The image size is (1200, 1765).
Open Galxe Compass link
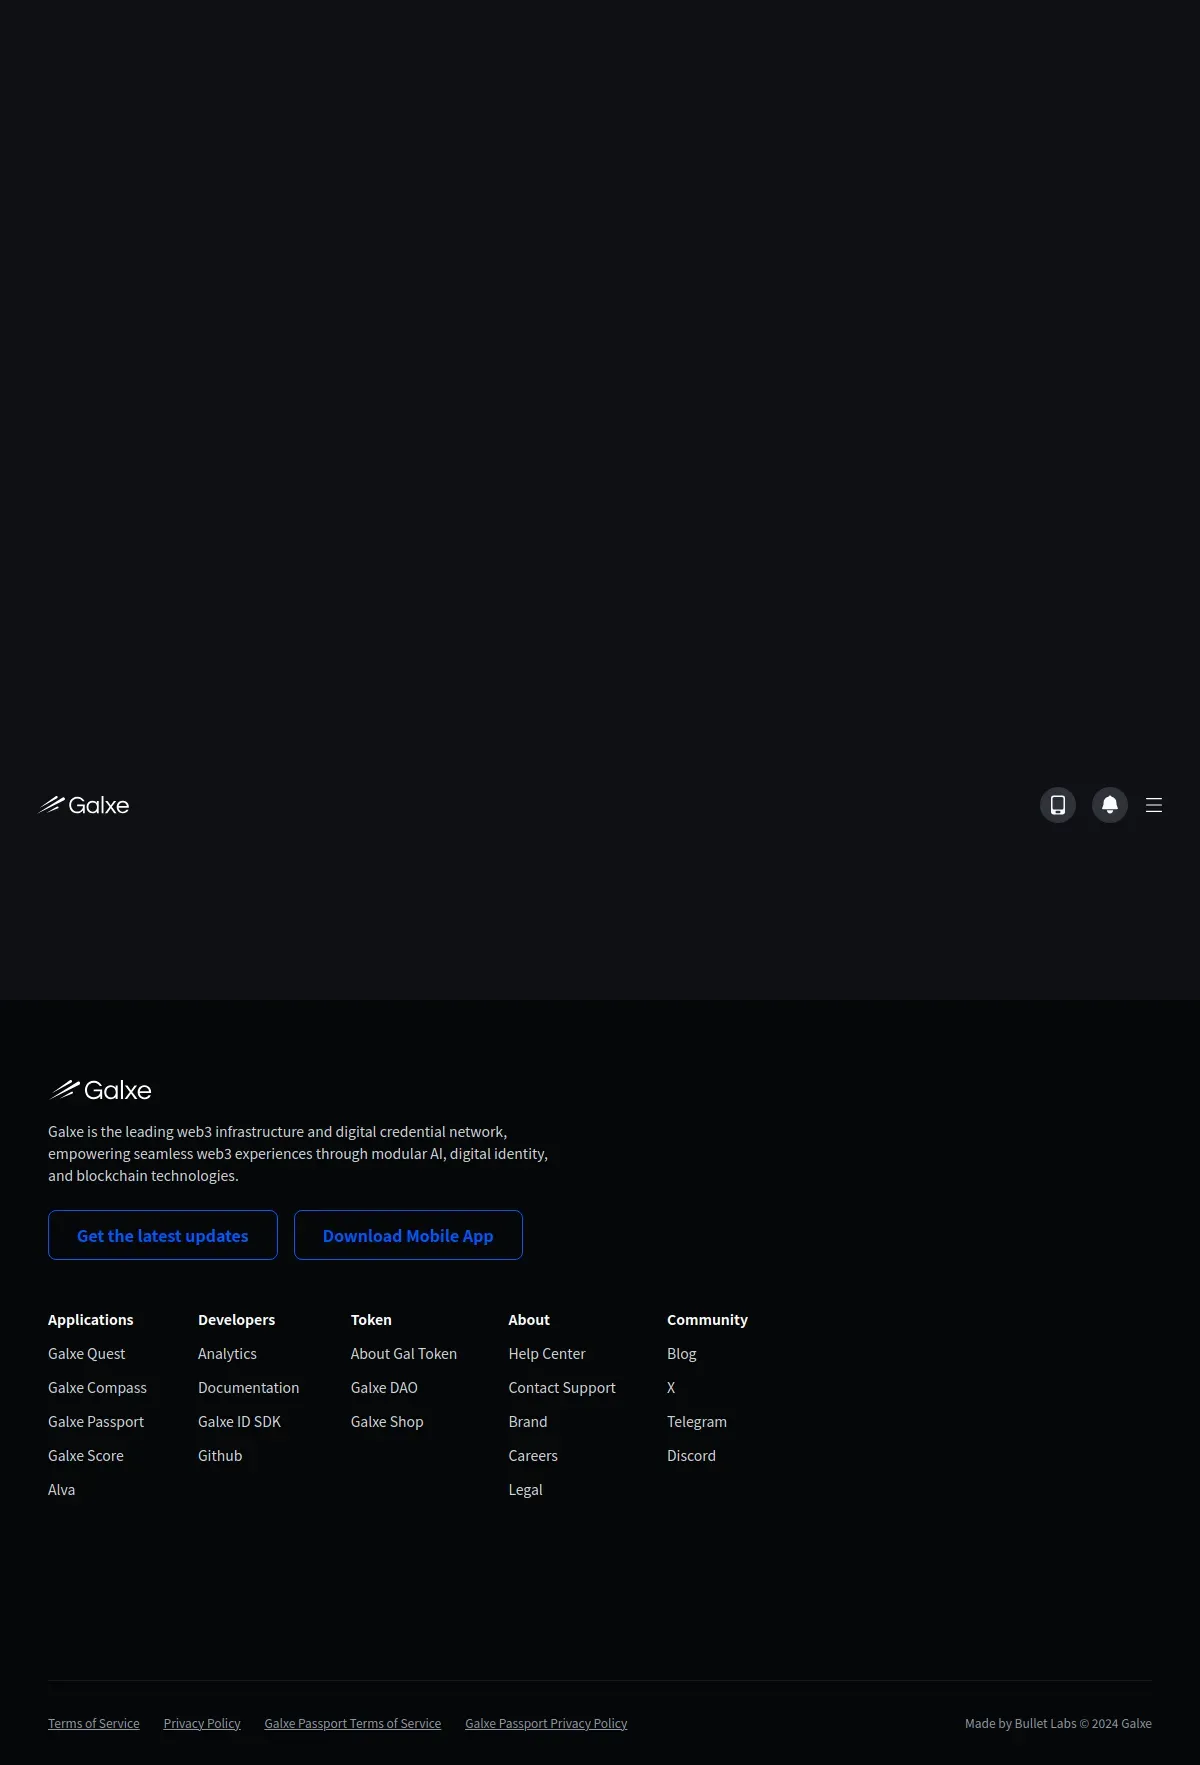point(97,1388)
